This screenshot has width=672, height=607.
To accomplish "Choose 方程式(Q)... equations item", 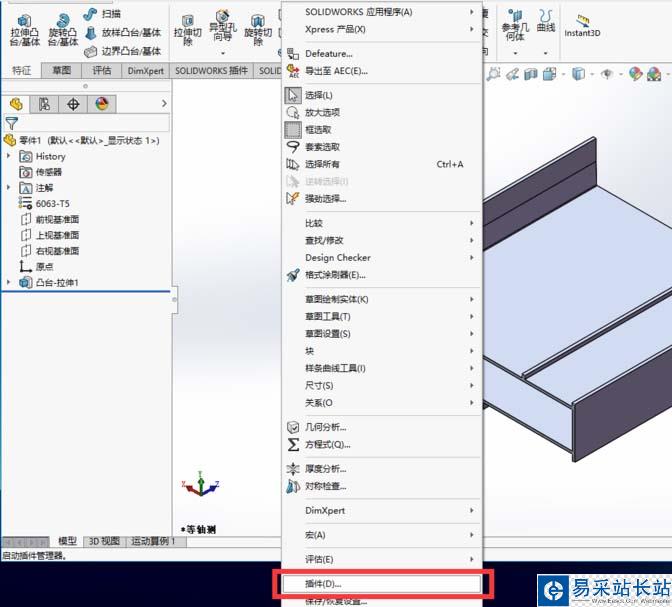I will [x=382, y=444].
